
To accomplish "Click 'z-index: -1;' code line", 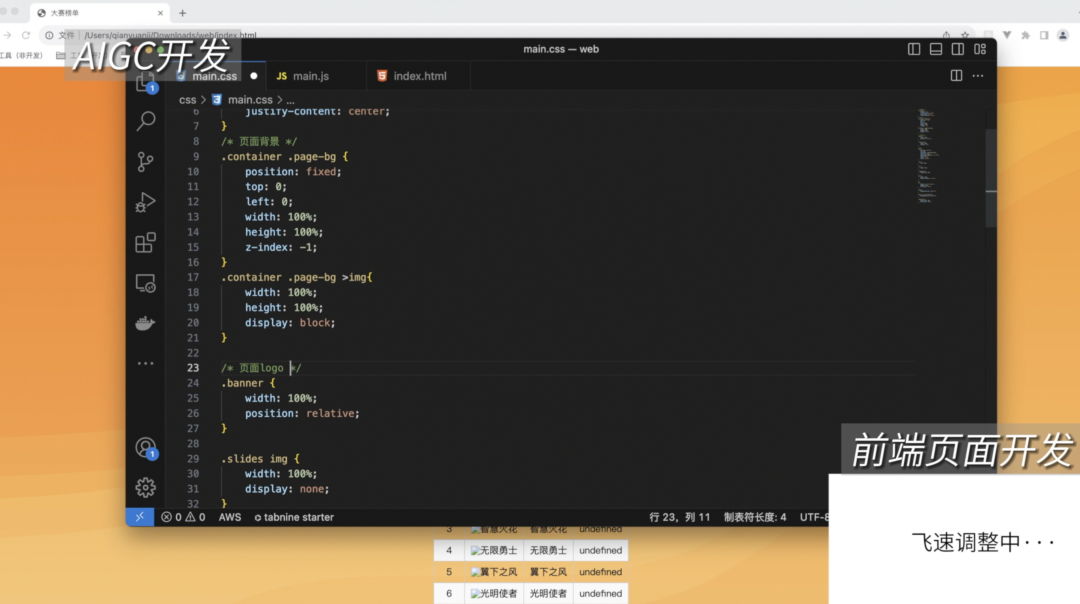I will [281, 247].
